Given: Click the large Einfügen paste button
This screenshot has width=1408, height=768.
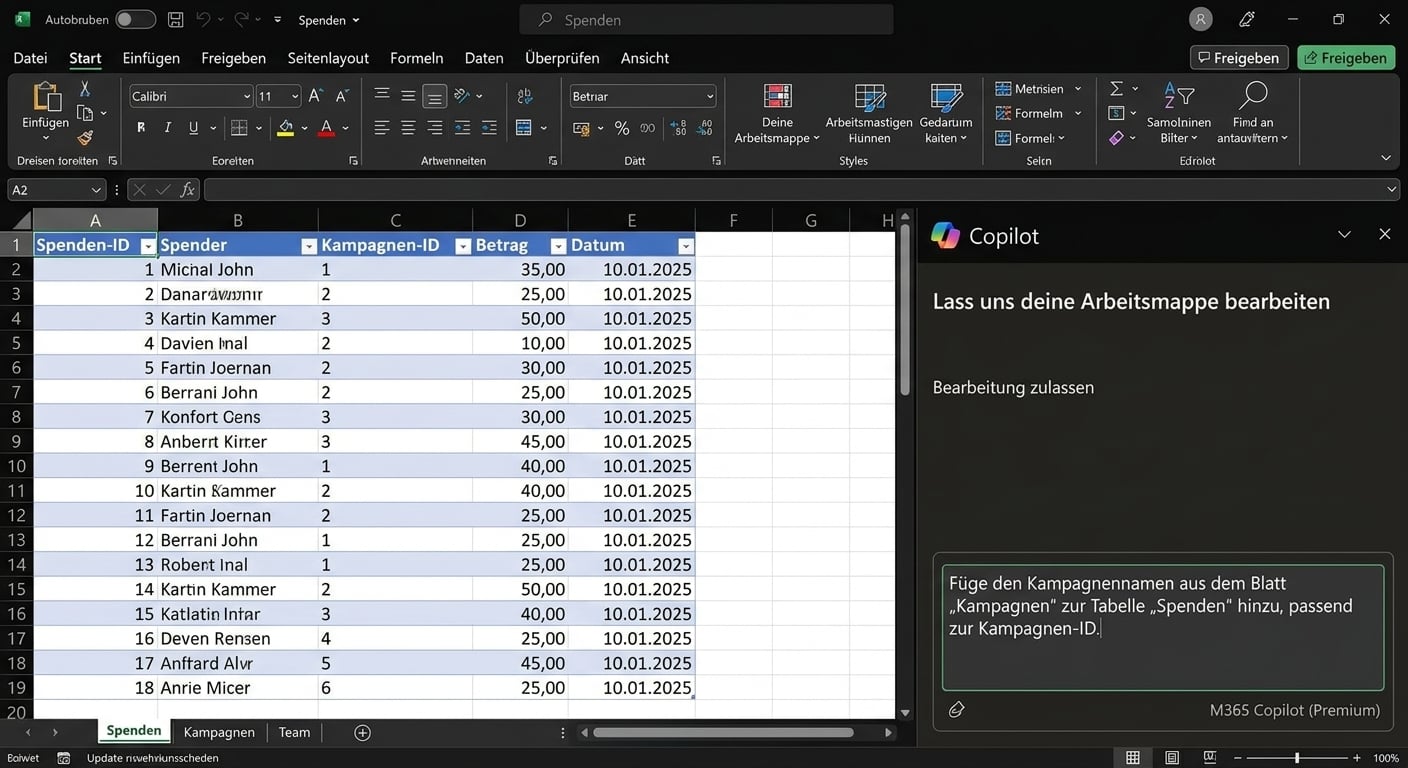Looking at the screenshot, I should [x=45, y=110].
